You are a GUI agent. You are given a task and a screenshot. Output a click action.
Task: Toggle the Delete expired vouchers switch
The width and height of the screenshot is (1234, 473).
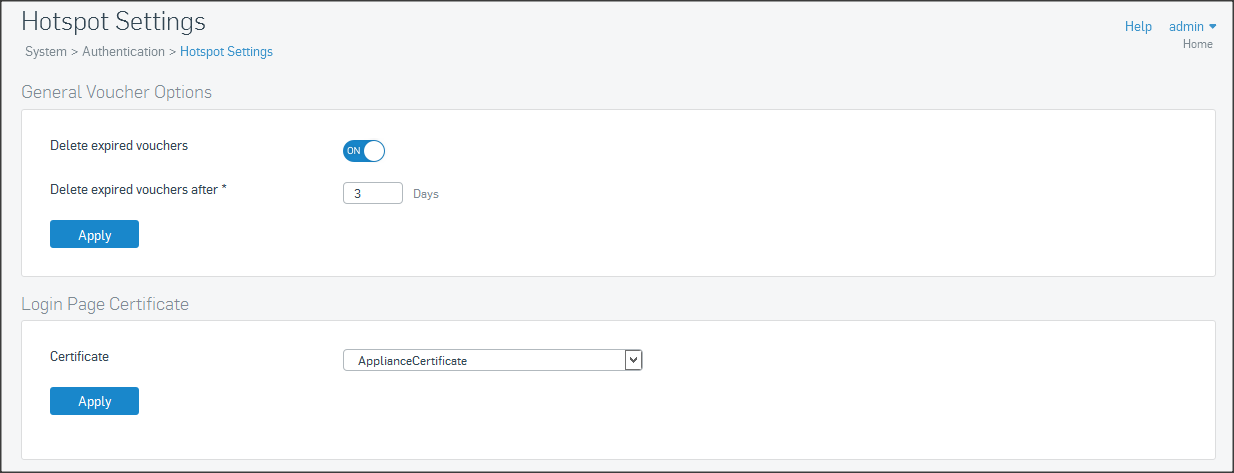(364, 151)
